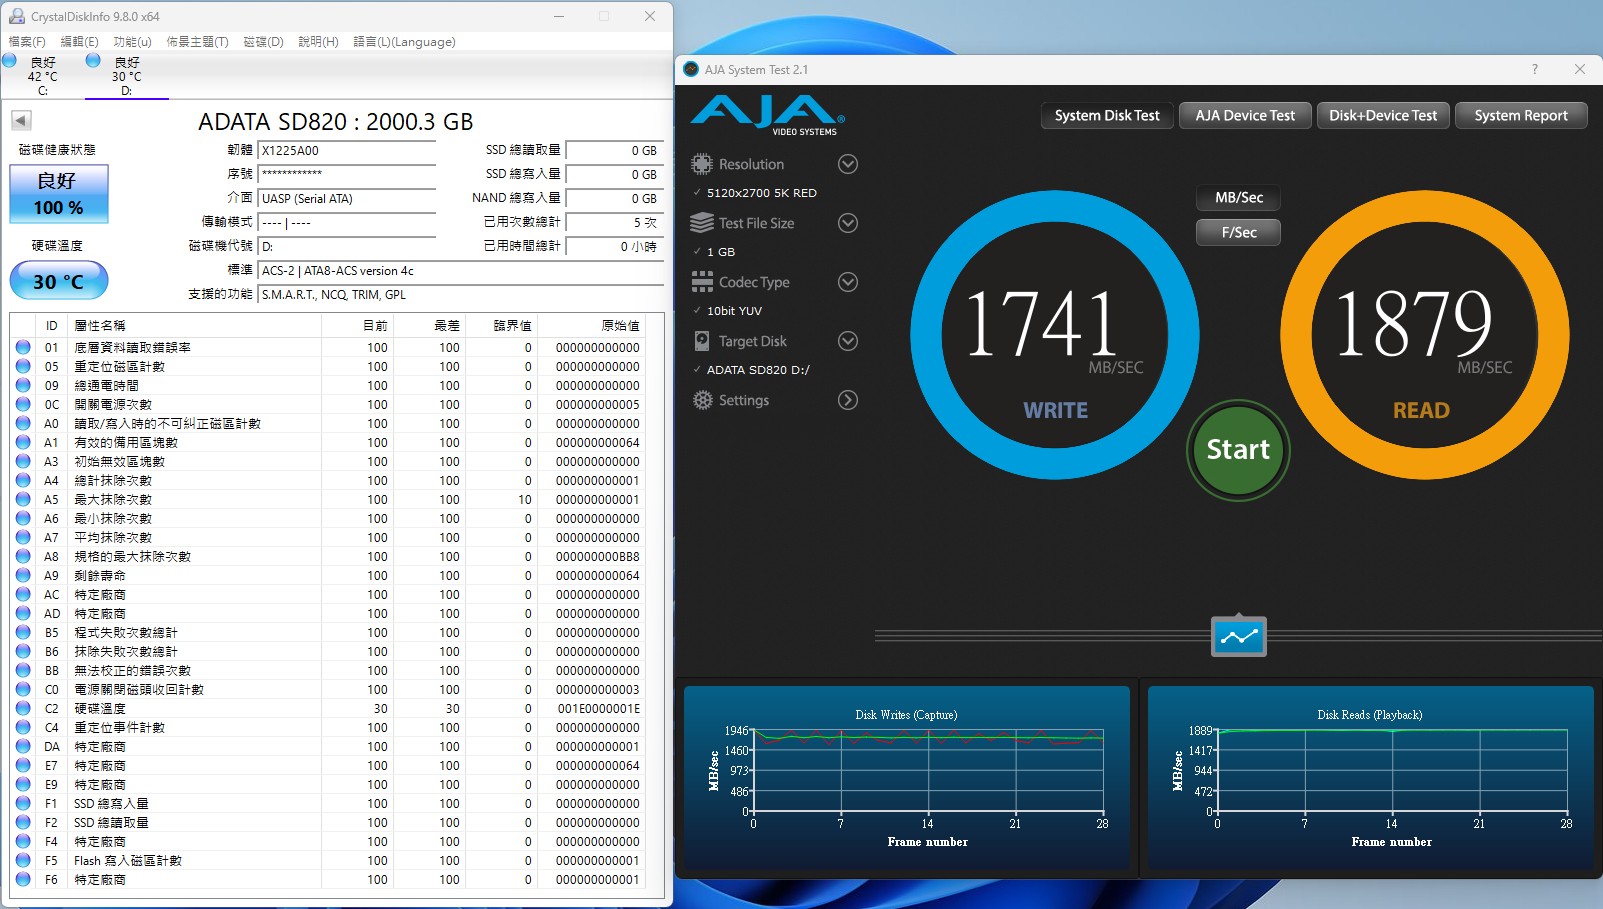Expand the Test File Size dropdown
1603x909 pixels.
click(x=848, y=223)
